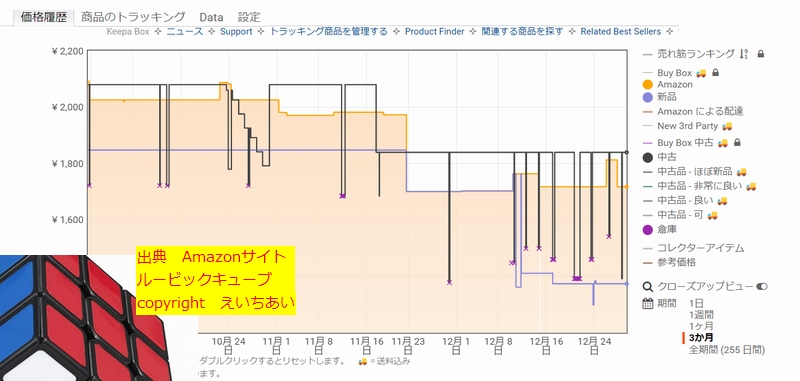This screenshot has height=381, width=800.
Task: Select the 全期間 (255 日間) range
Action: click(727, 349)
